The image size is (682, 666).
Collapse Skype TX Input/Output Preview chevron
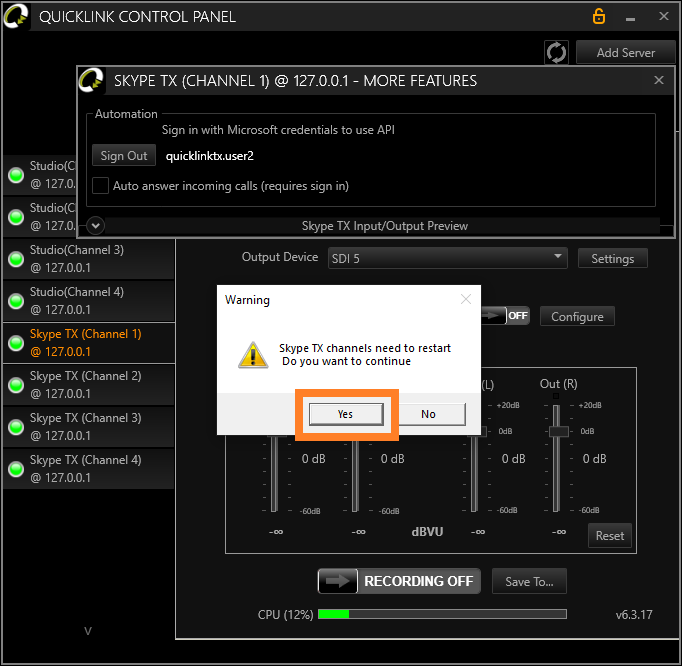coord(95,225)
